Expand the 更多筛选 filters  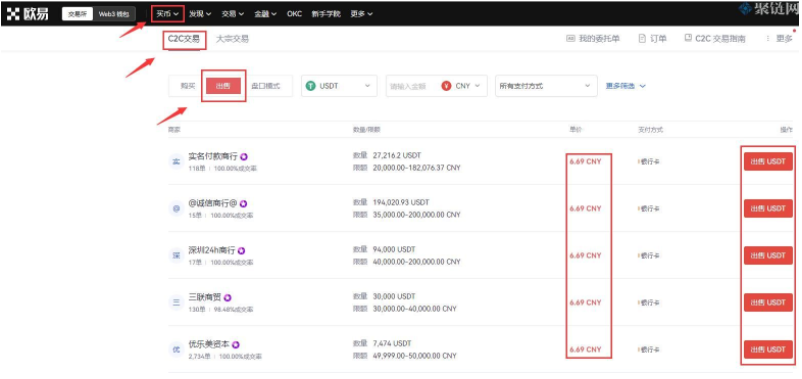click(626, 86)
